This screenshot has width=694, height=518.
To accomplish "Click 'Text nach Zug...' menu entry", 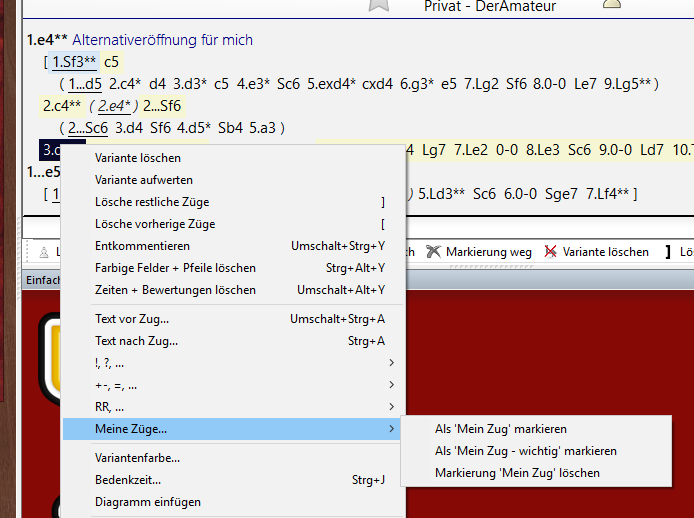I will point(136,341).
